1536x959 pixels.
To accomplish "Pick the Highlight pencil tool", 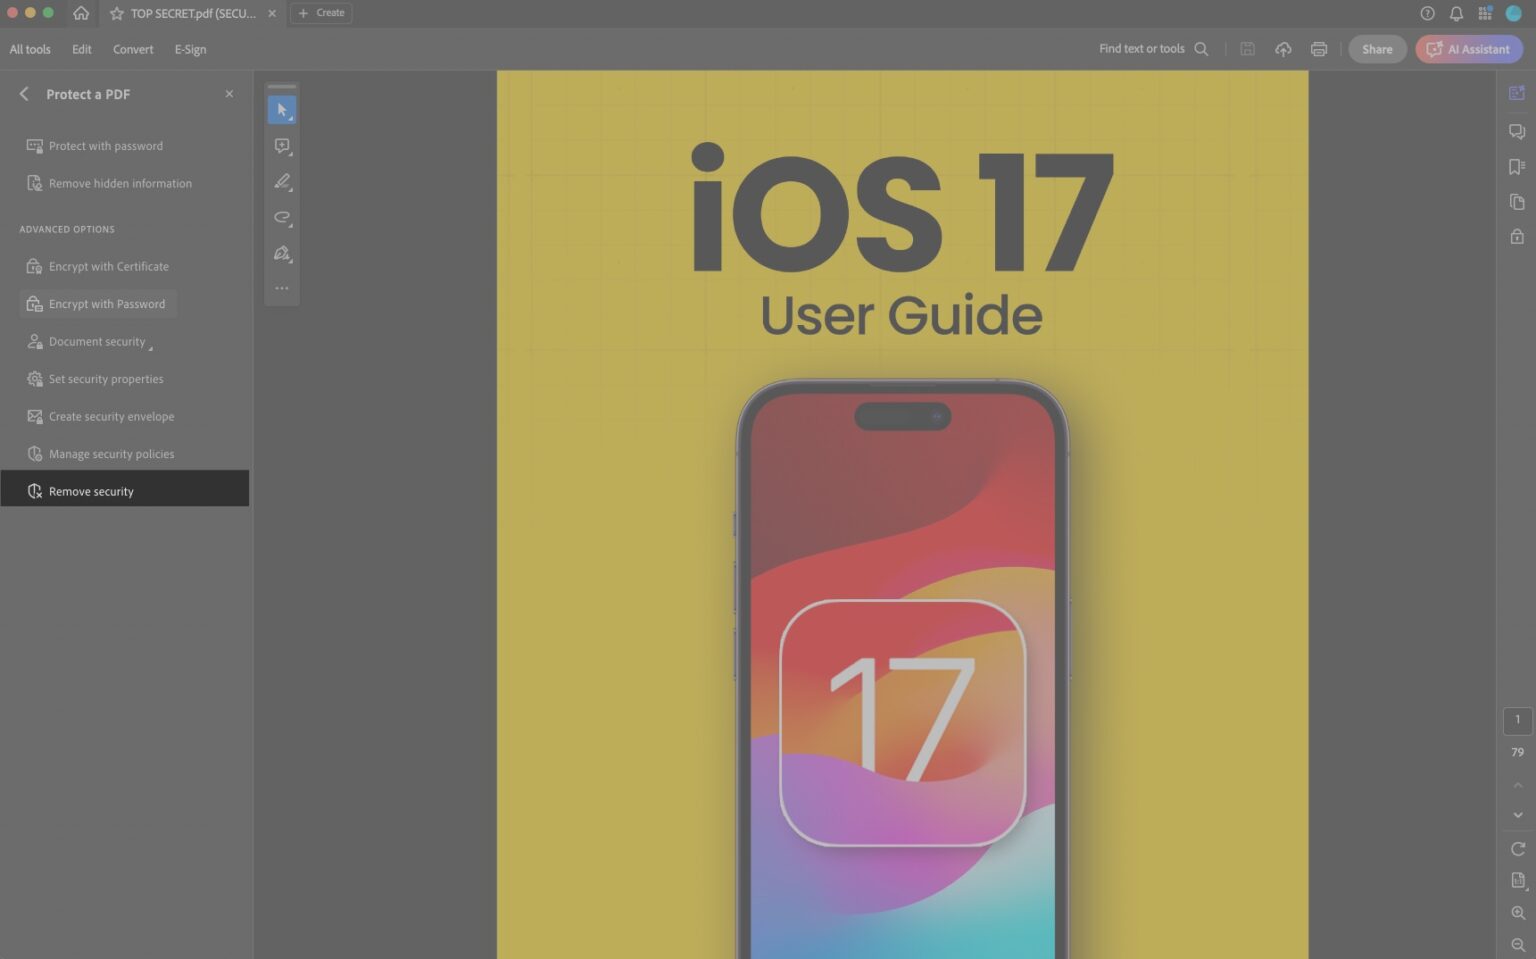I will 282,181.
